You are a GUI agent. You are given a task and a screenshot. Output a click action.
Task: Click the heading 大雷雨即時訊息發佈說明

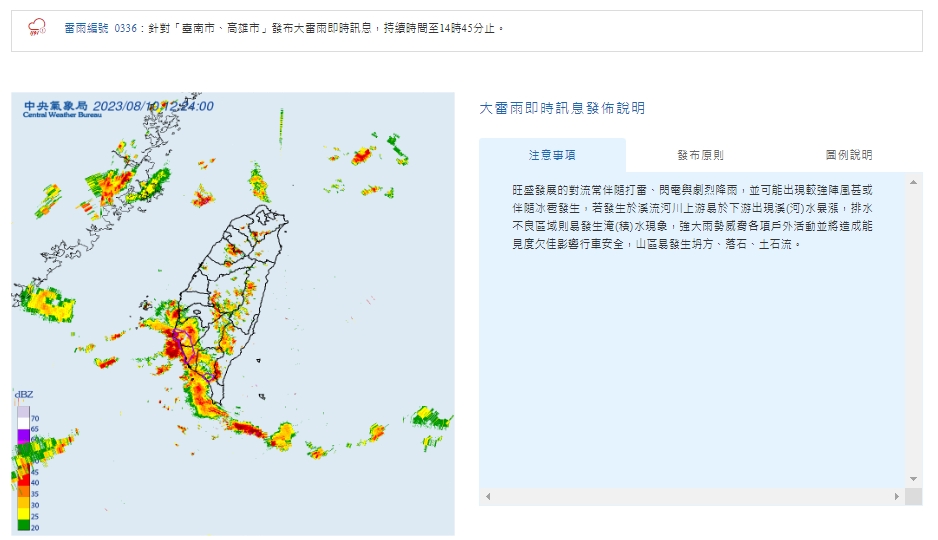point(562,108)
